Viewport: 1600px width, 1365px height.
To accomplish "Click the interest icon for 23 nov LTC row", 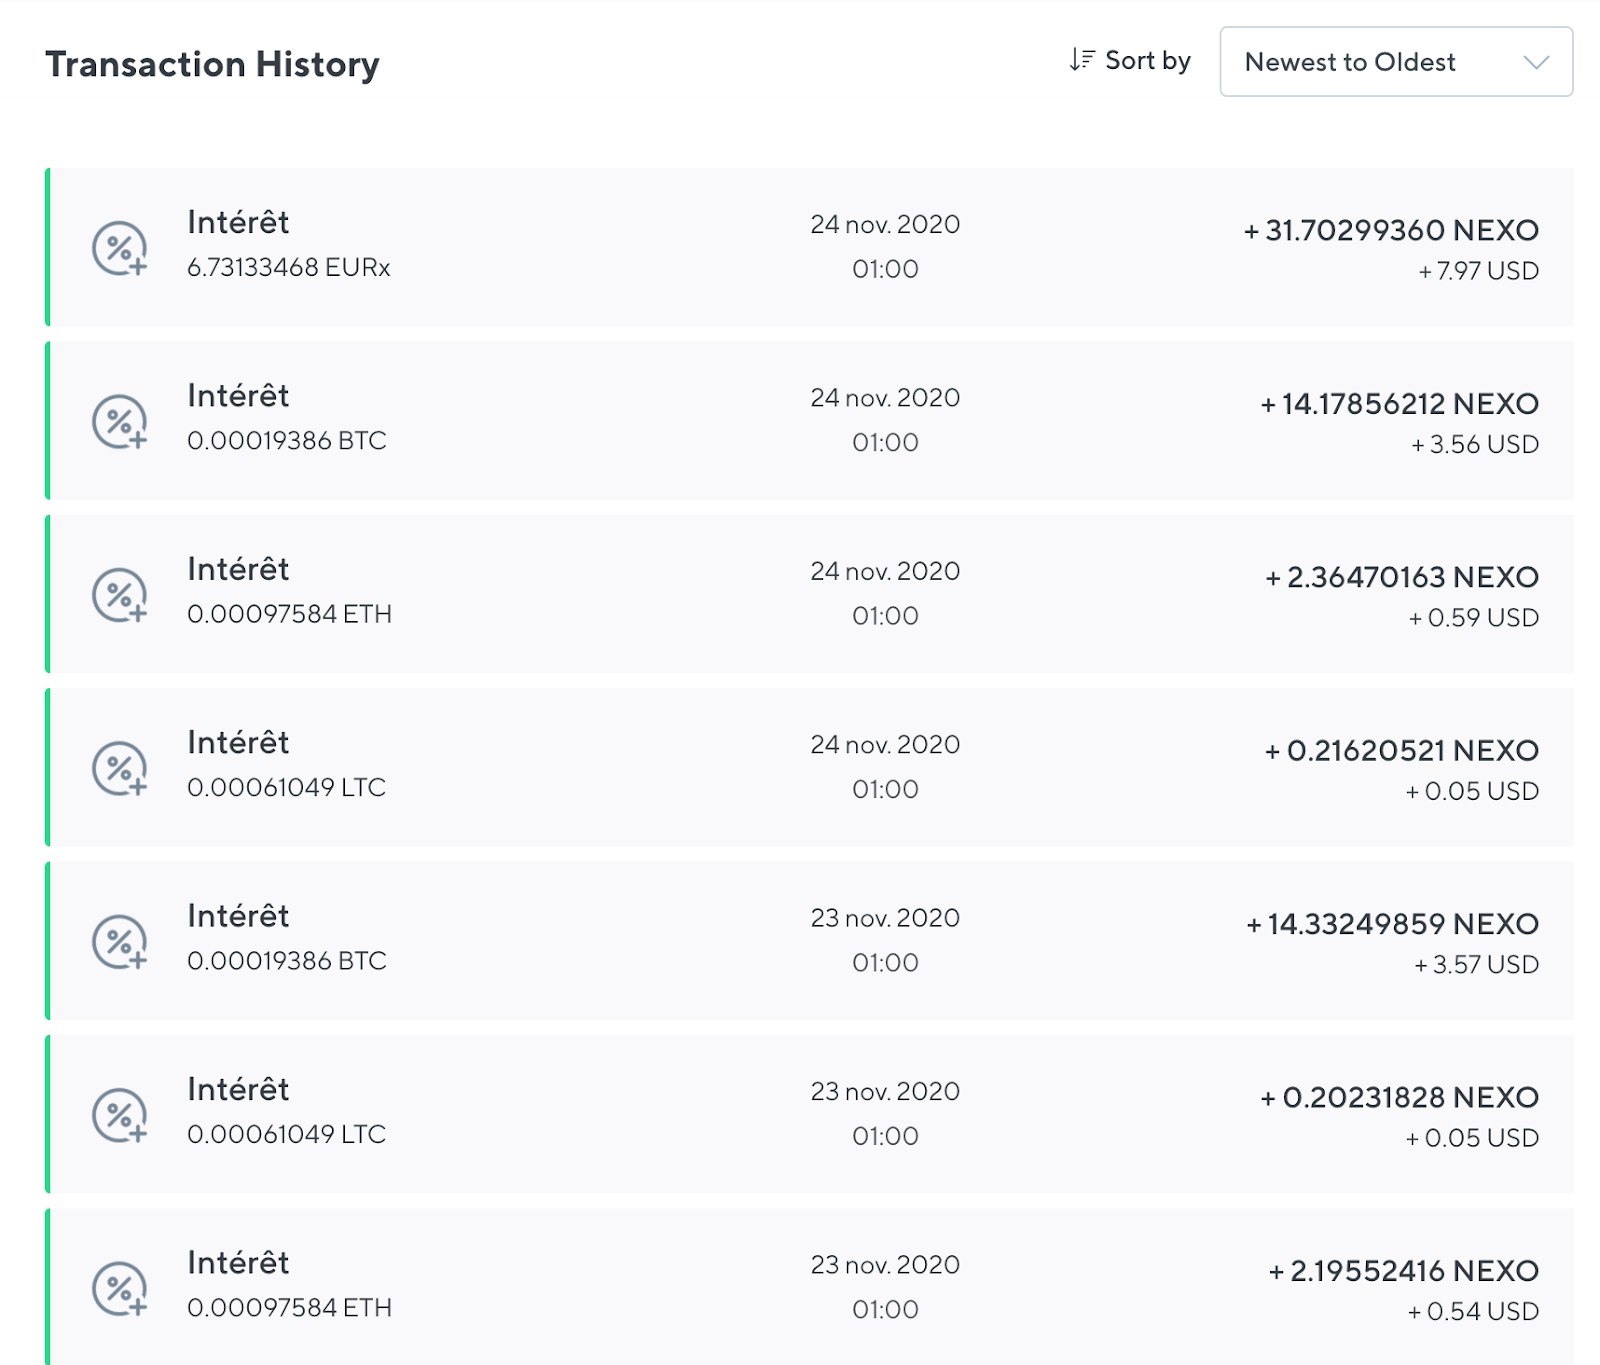I will (120, 1115).
